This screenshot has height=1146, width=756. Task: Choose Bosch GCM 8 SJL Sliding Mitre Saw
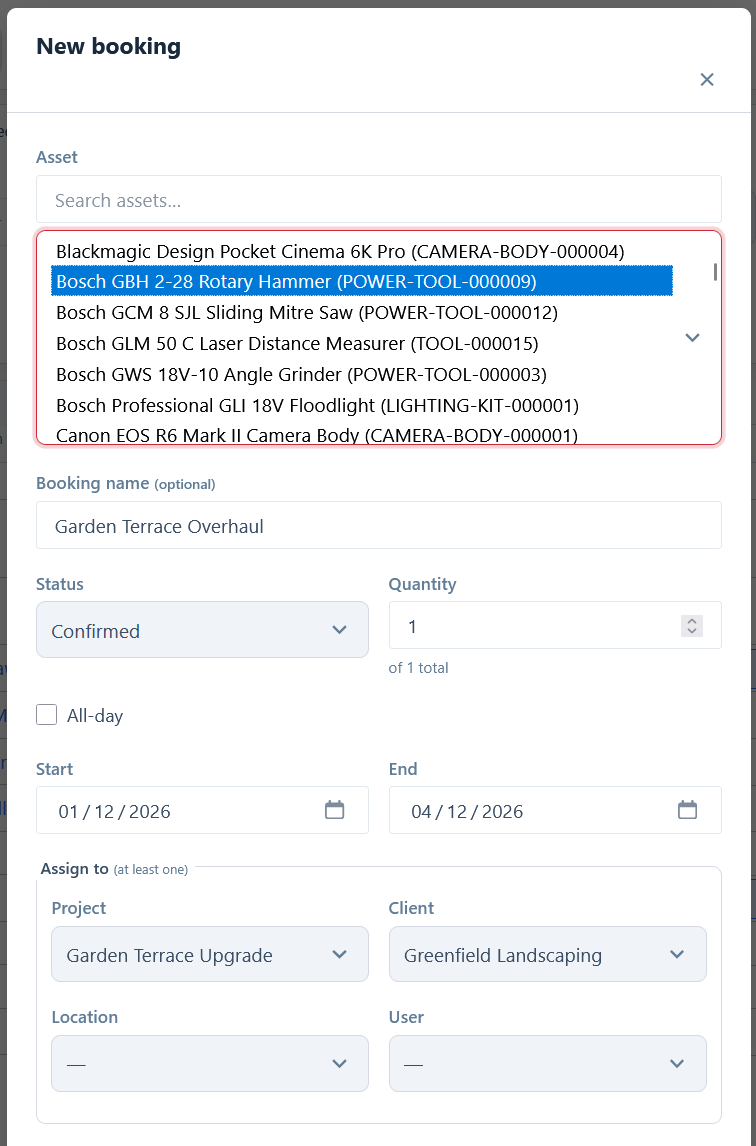[362, 313]
